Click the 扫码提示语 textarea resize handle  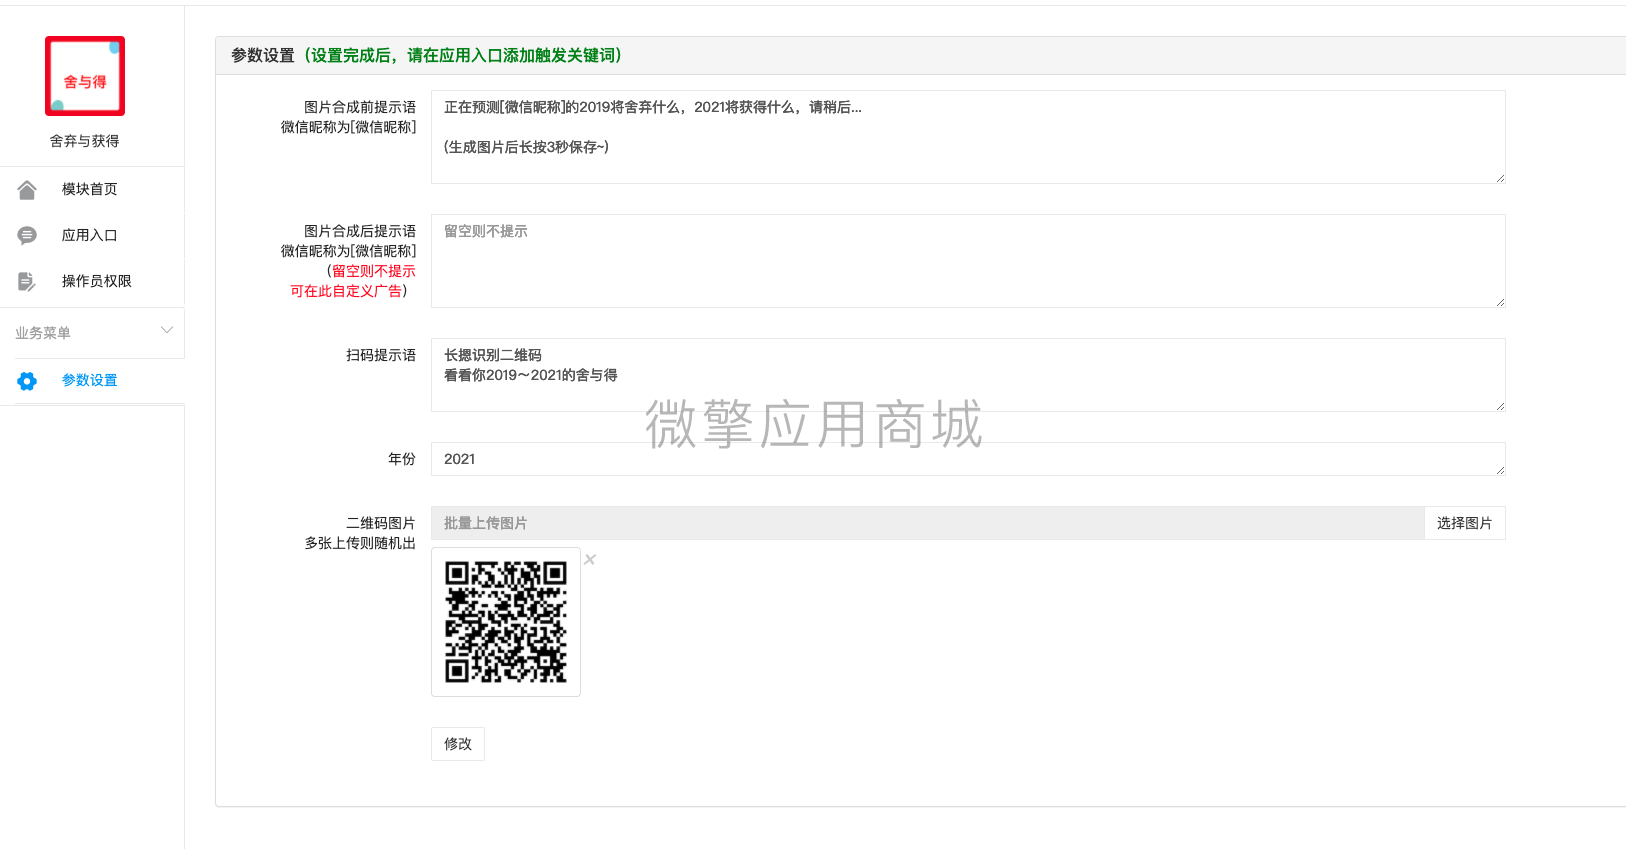(x=1500, y=406)
